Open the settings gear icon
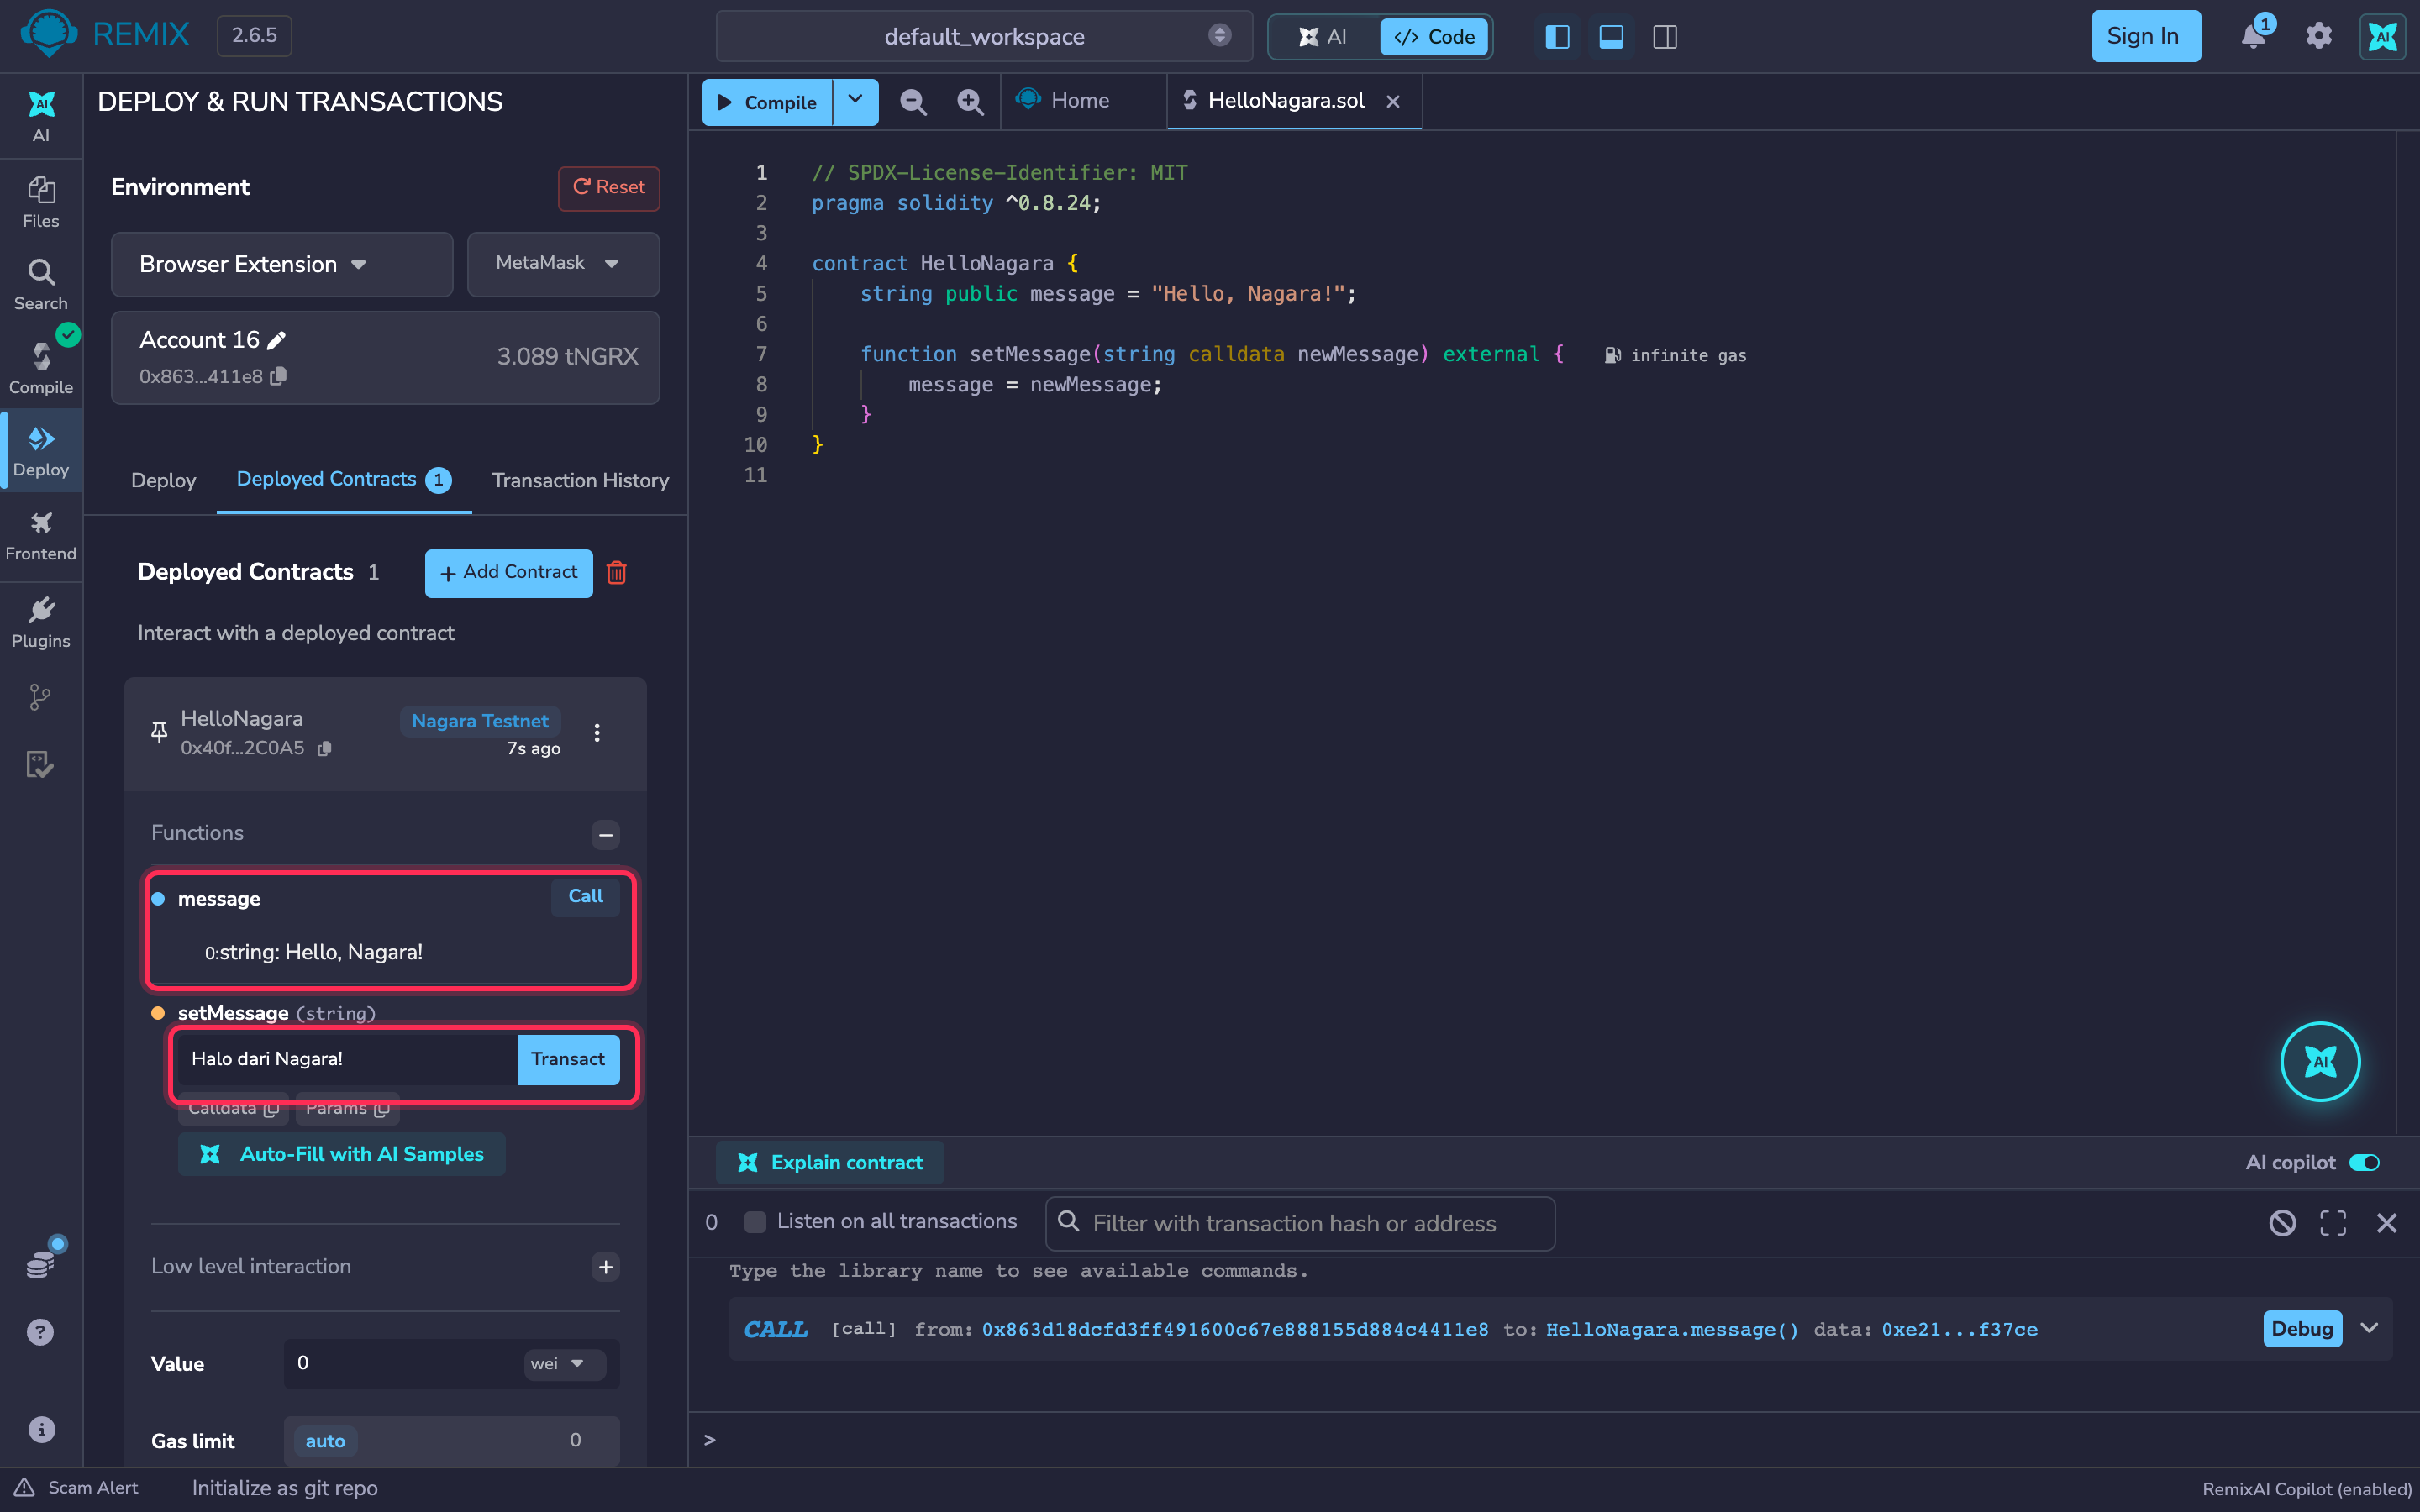Viewport: 2420px width, 1512px height. click(2319, 36)
